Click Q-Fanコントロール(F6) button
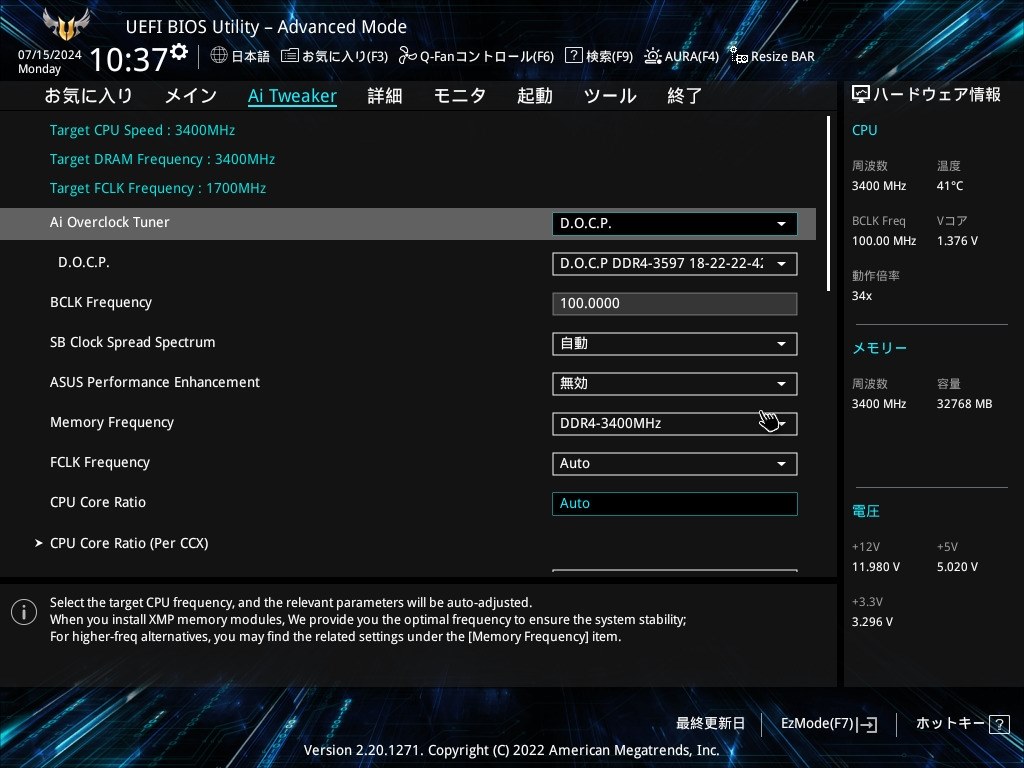This screenshot has height=768, width=1024. point(477,56)
